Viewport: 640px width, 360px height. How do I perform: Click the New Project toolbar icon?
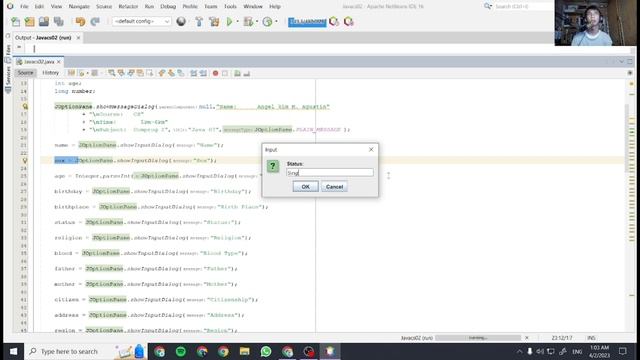29,22
